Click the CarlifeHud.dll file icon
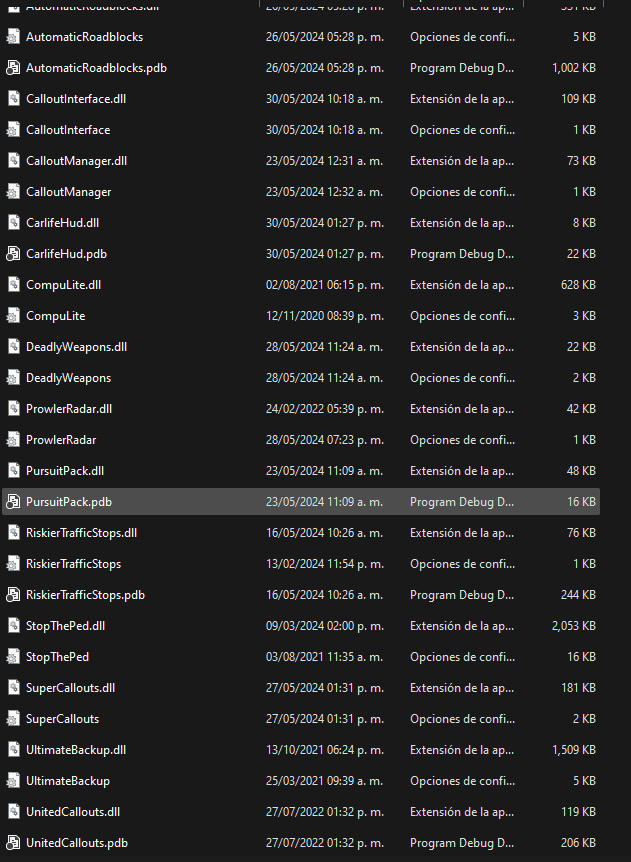The width and height of the screenshot is (631, 862). pyautogui.click(x=13, y=223)
